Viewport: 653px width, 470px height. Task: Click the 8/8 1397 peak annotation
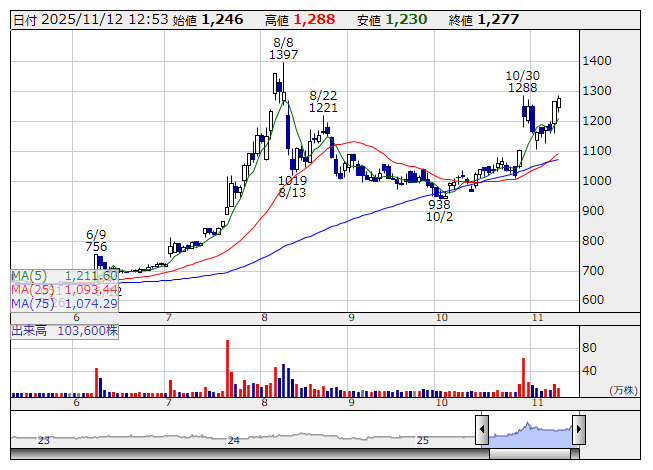tap(283, 48)
